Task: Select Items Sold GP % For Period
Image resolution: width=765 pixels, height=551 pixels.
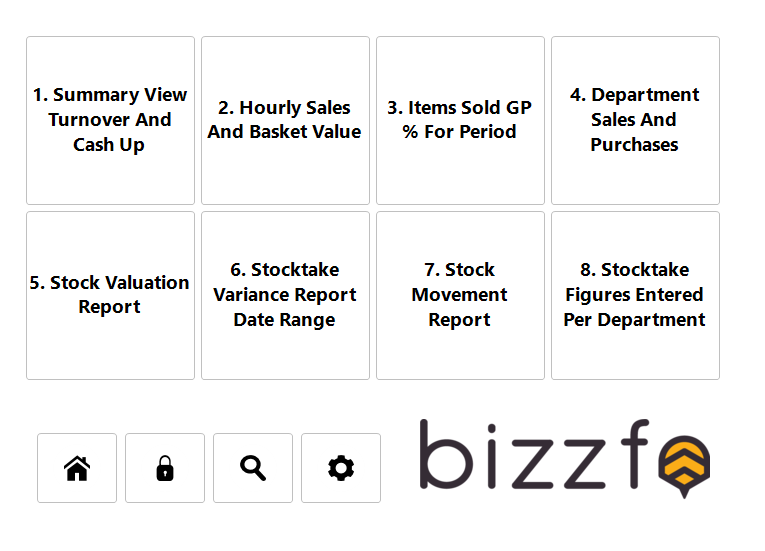Action: [460, 120]
